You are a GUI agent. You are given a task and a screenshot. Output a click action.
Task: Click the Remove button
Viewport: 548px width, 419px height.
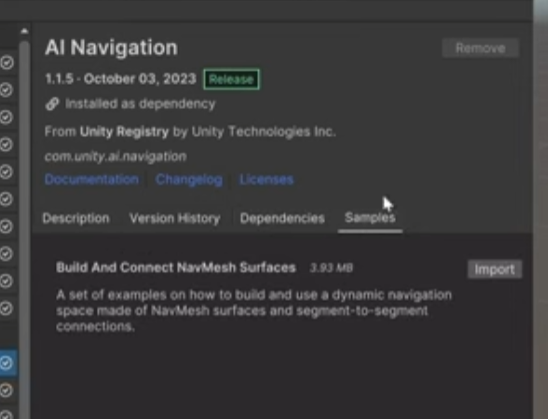481,48
